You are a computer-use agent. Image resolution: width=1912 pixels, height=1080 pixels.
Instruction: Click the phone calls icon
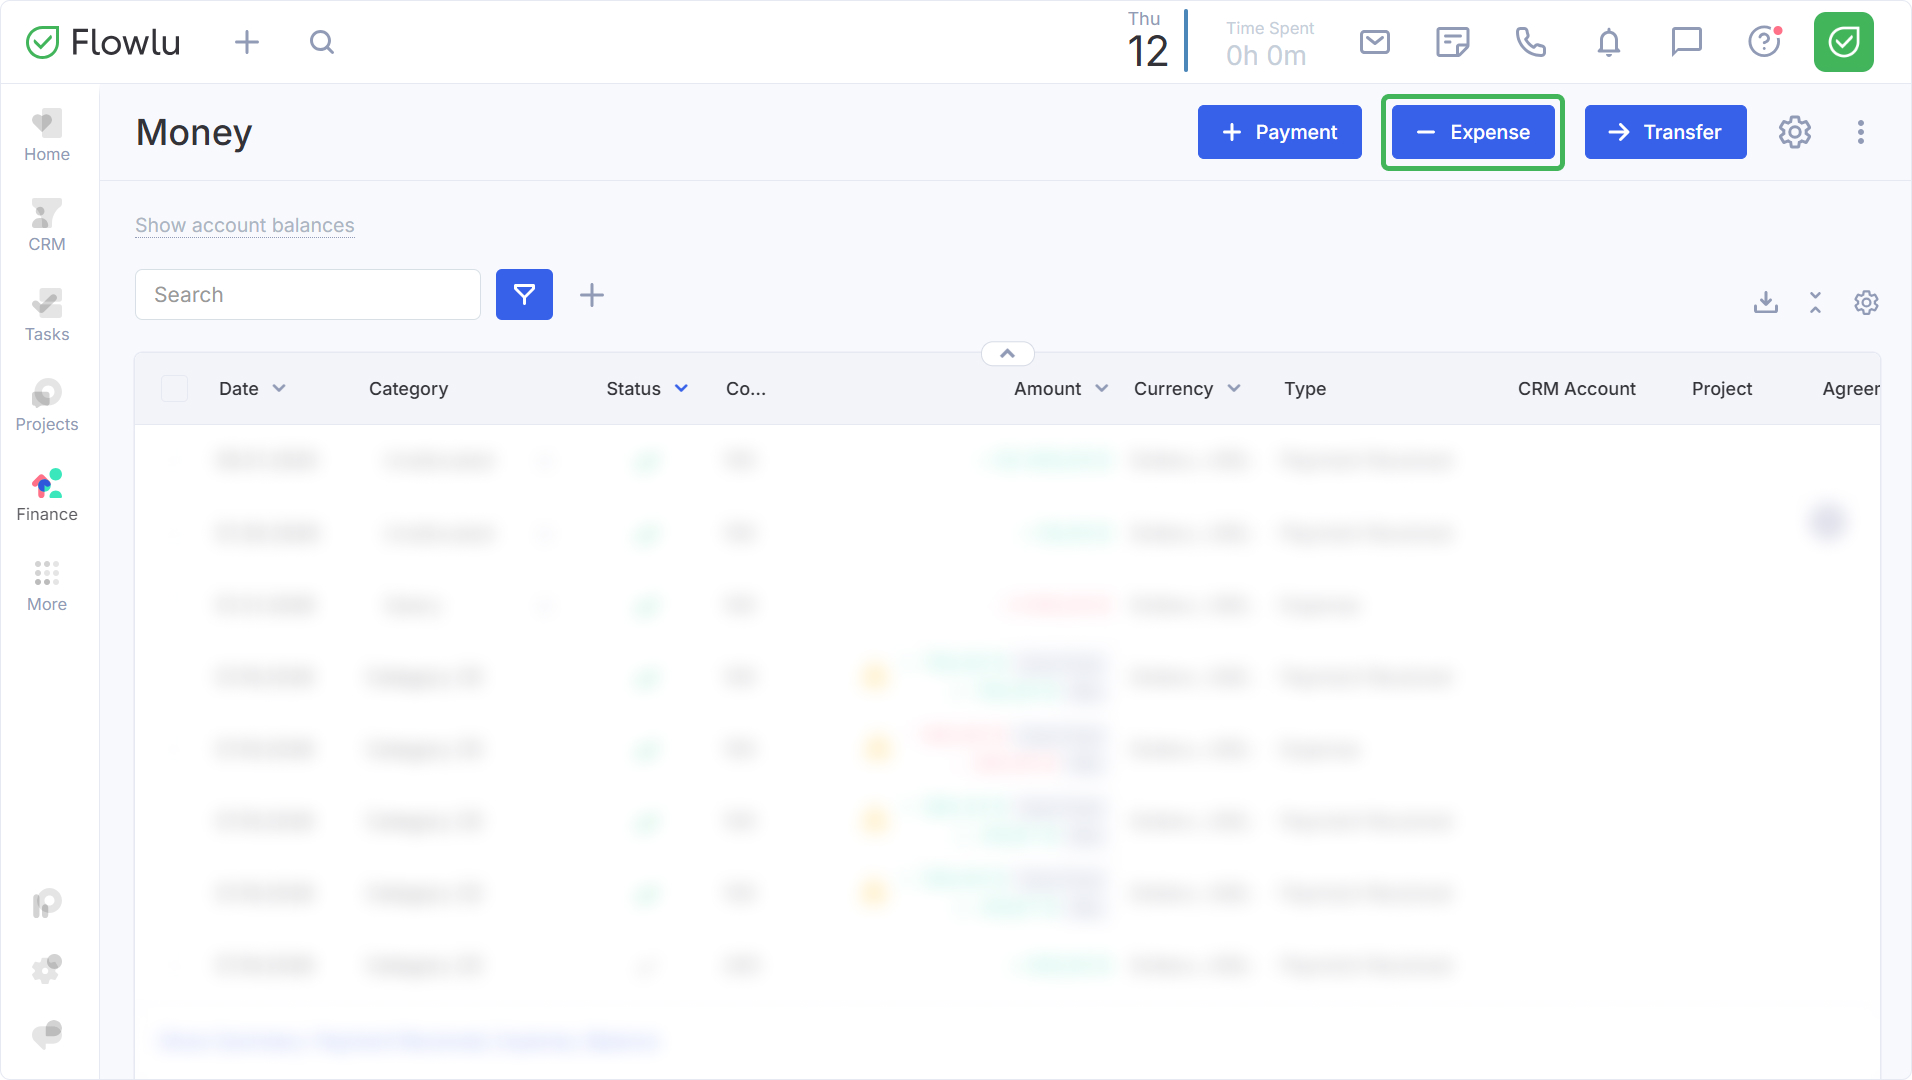coord(1530,42)
